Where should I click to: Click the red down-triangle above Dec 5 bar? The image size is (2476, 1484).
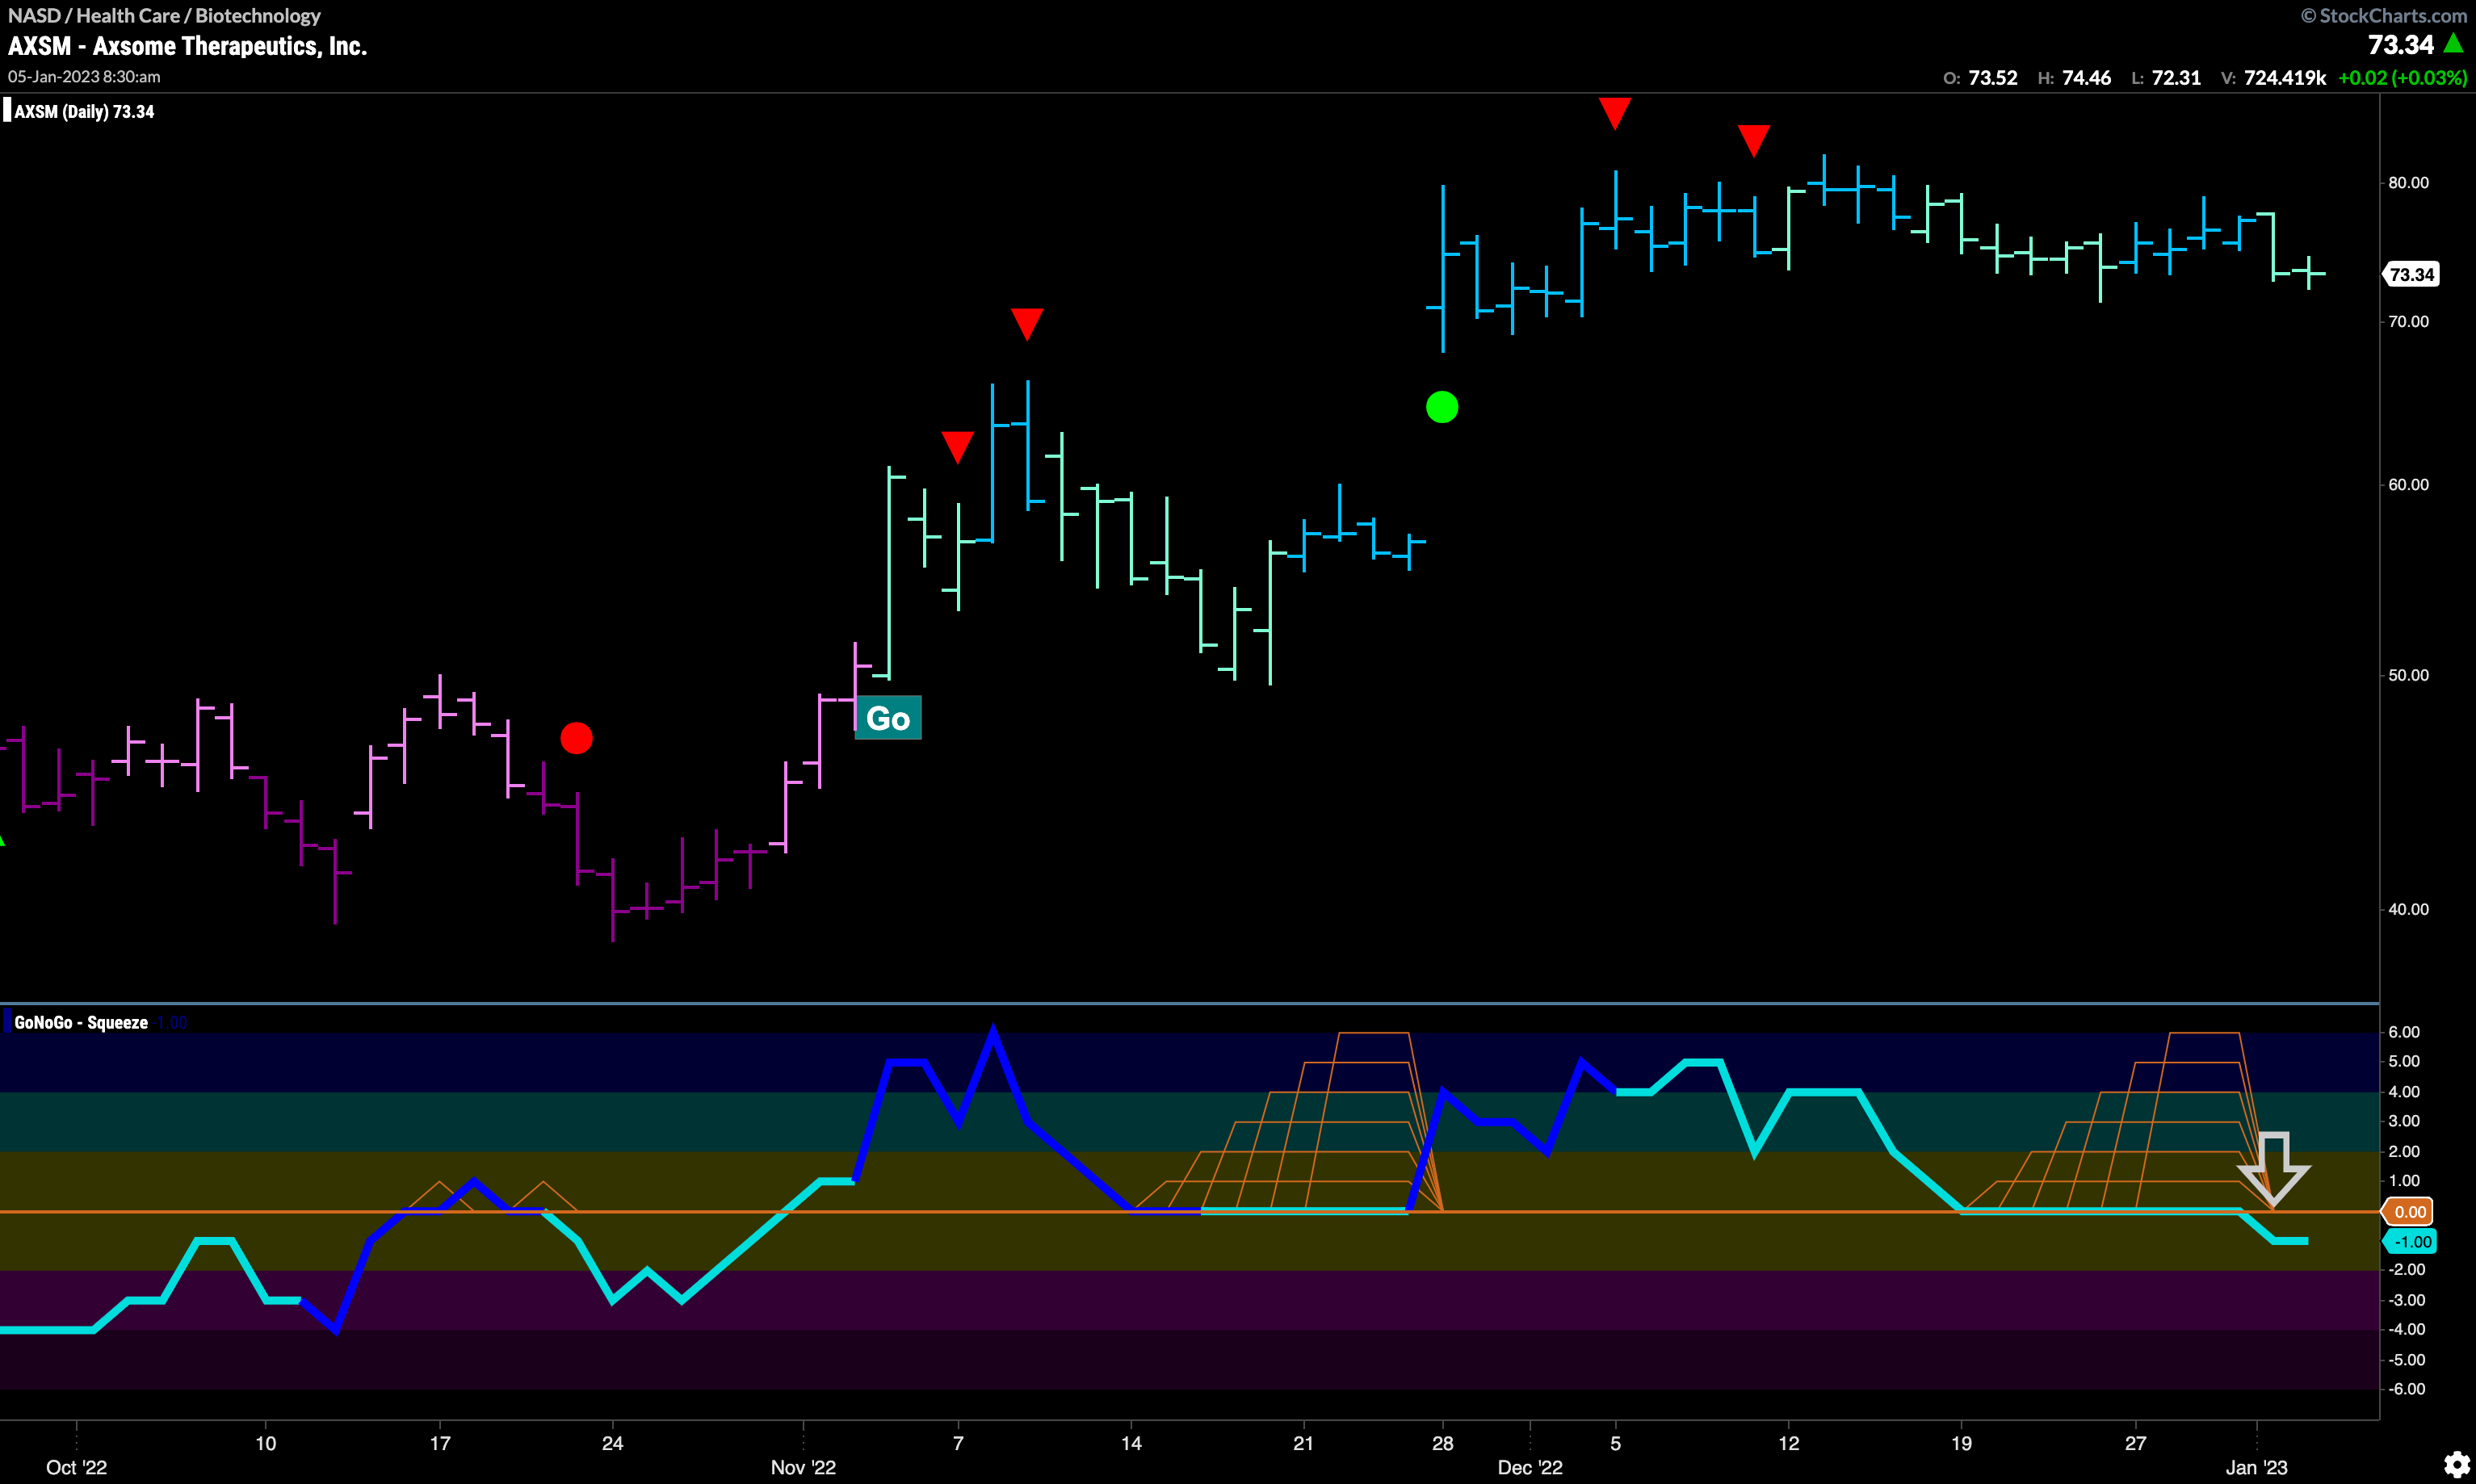point(1615,113)
